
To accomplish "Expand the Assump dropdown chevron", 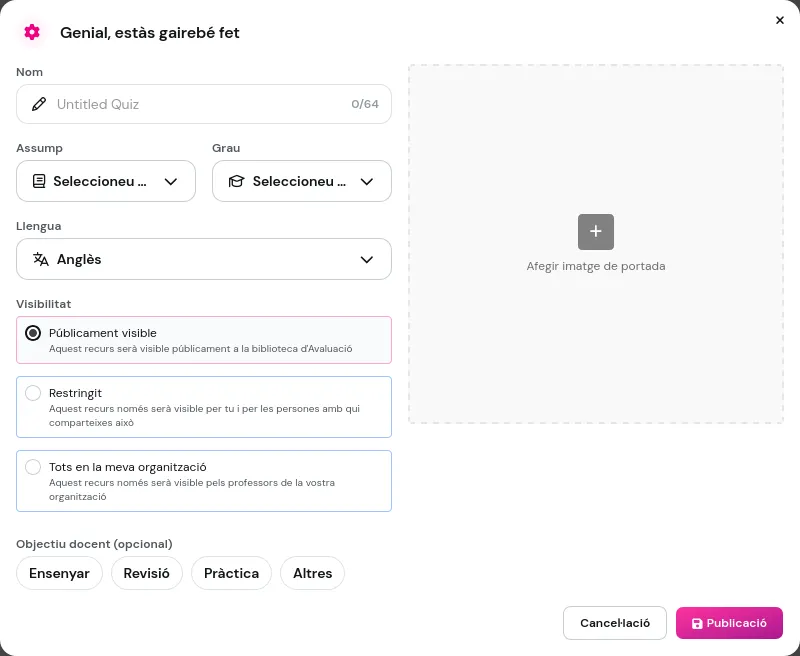I will click(171, 181).
